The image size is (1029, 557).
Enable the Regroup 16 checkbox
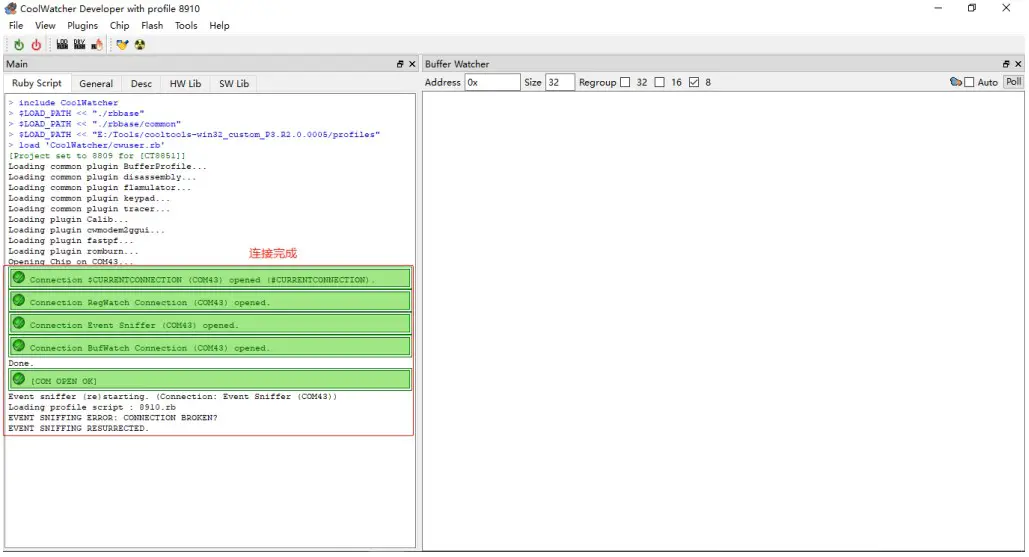point(659,82)
